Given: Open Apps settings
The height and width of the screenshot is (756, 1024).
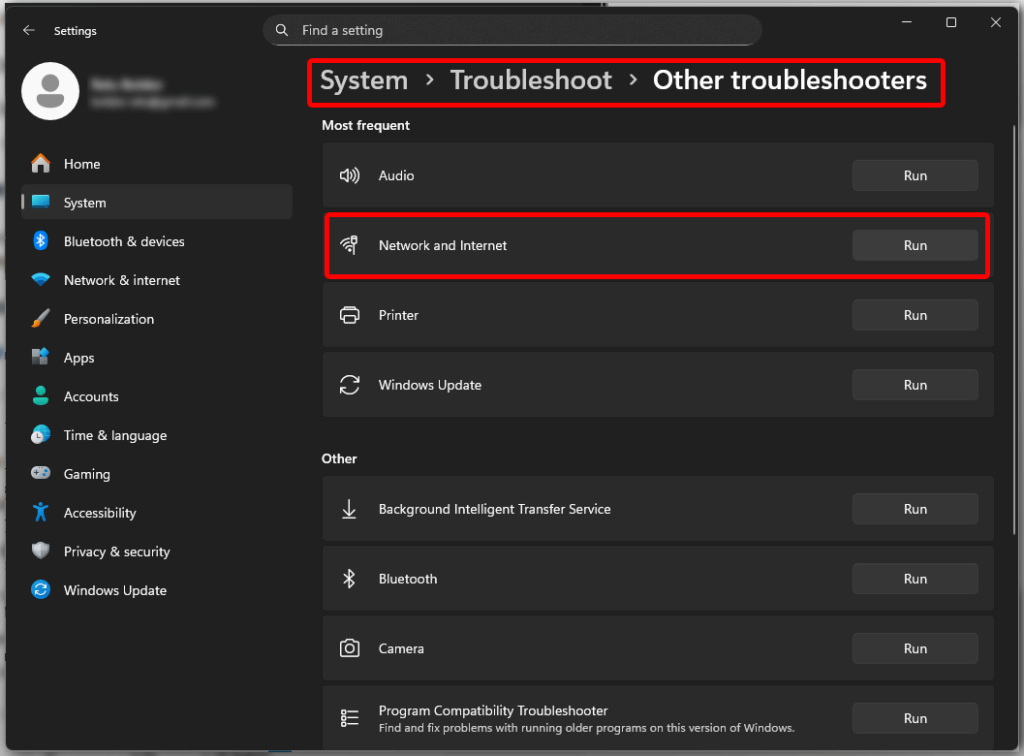Looking at the screenshot, I should (157, 358).
